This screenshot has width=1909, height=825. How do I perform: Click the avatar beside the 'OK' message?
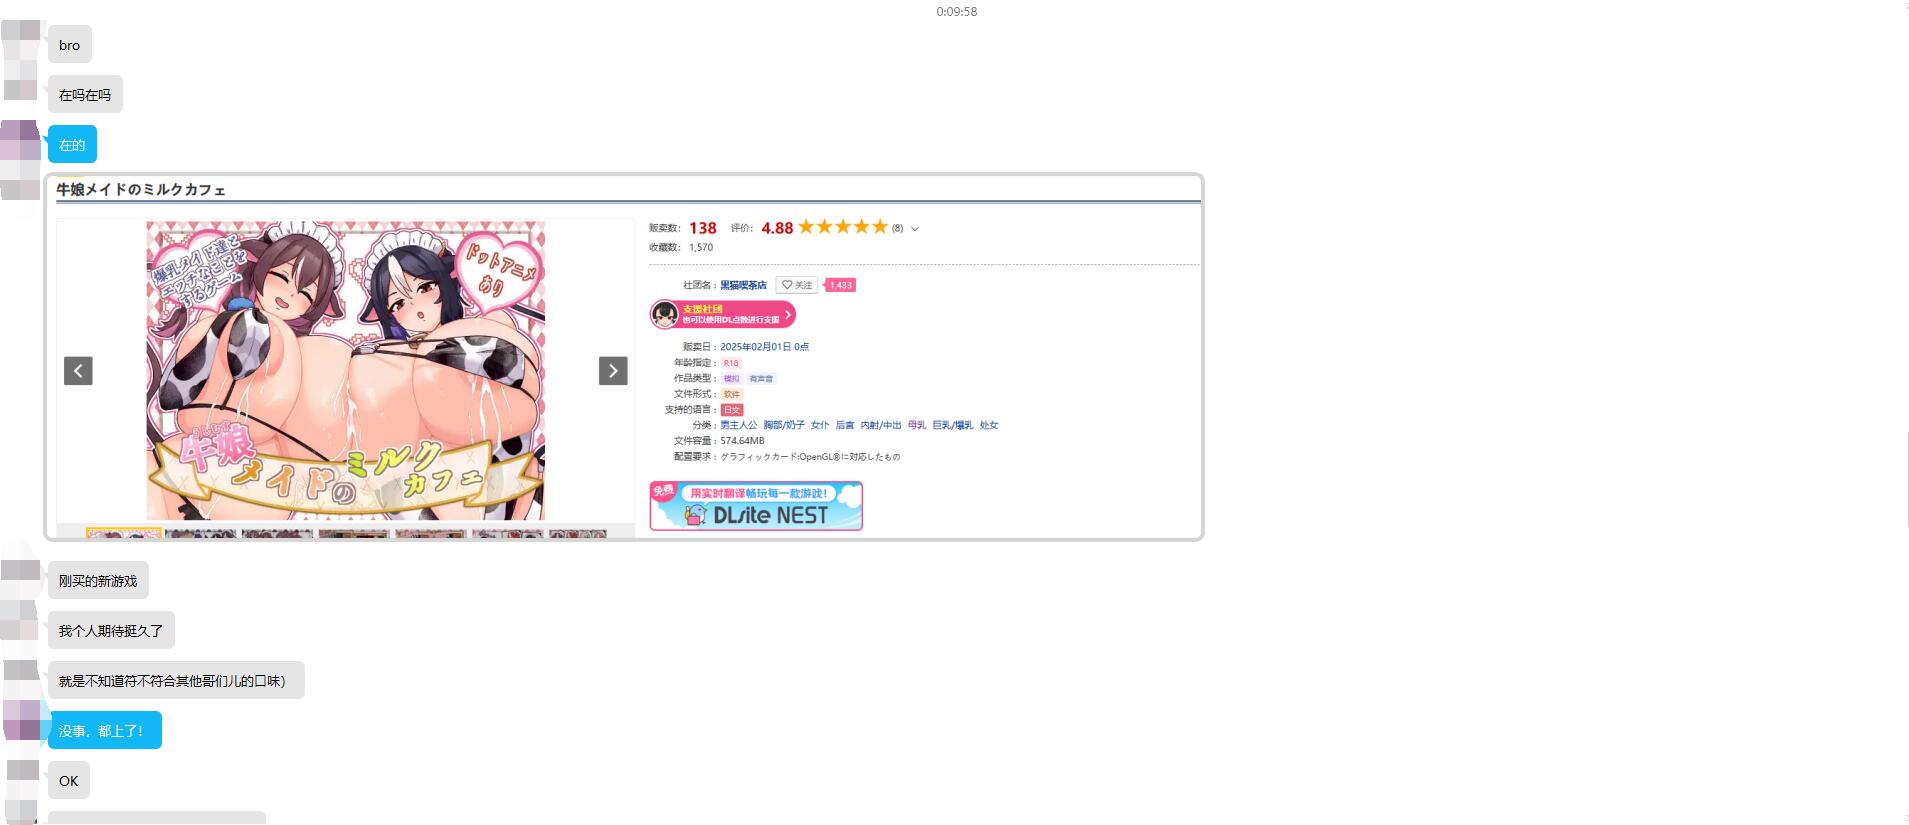coord(22,780)
